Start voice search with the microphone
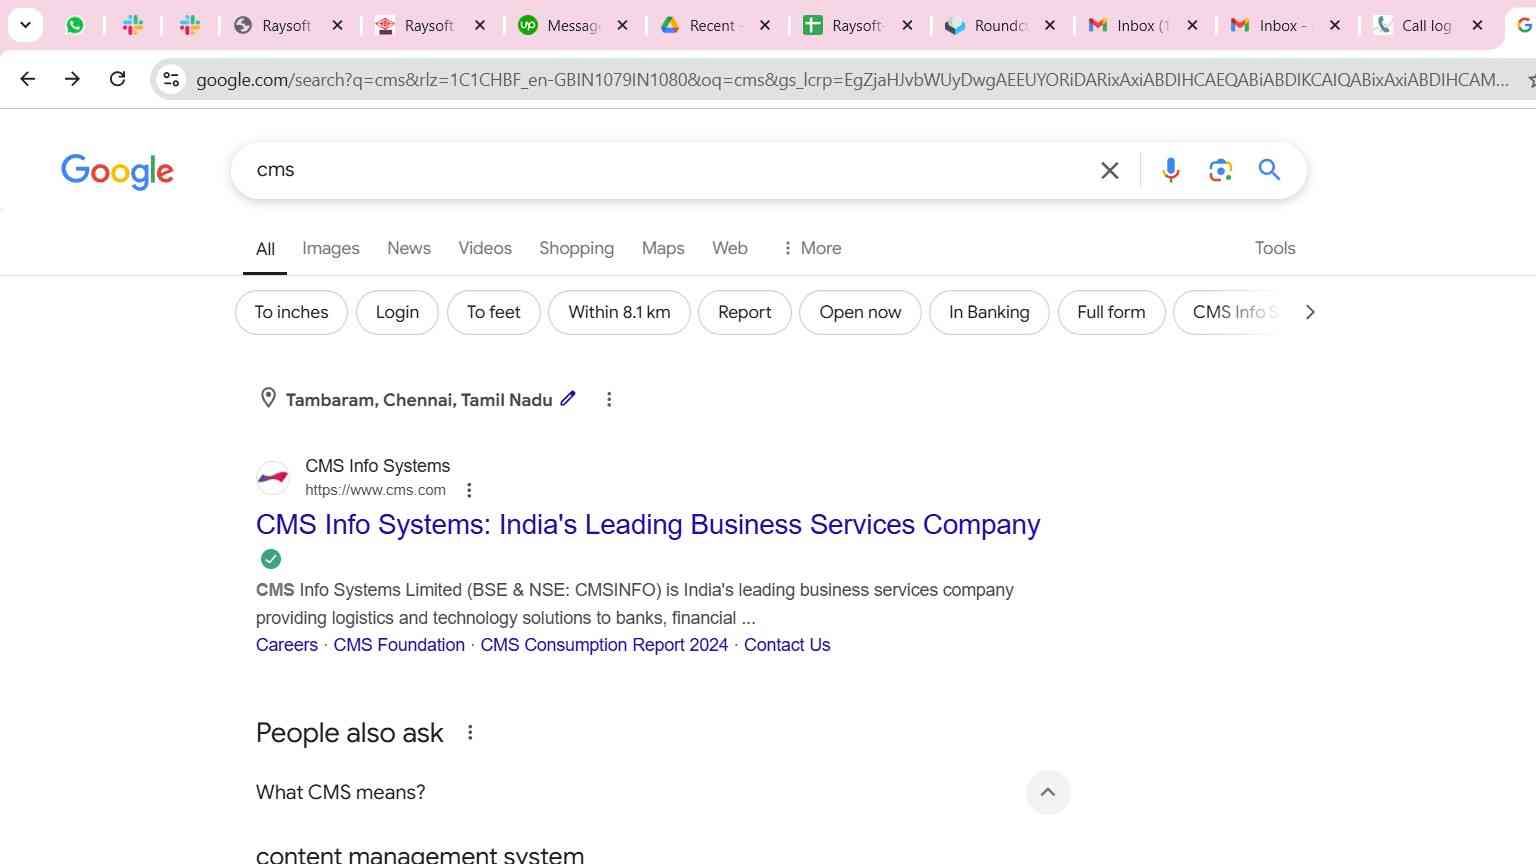This screenshot has height=864, width=1536. pos(1171,171)
